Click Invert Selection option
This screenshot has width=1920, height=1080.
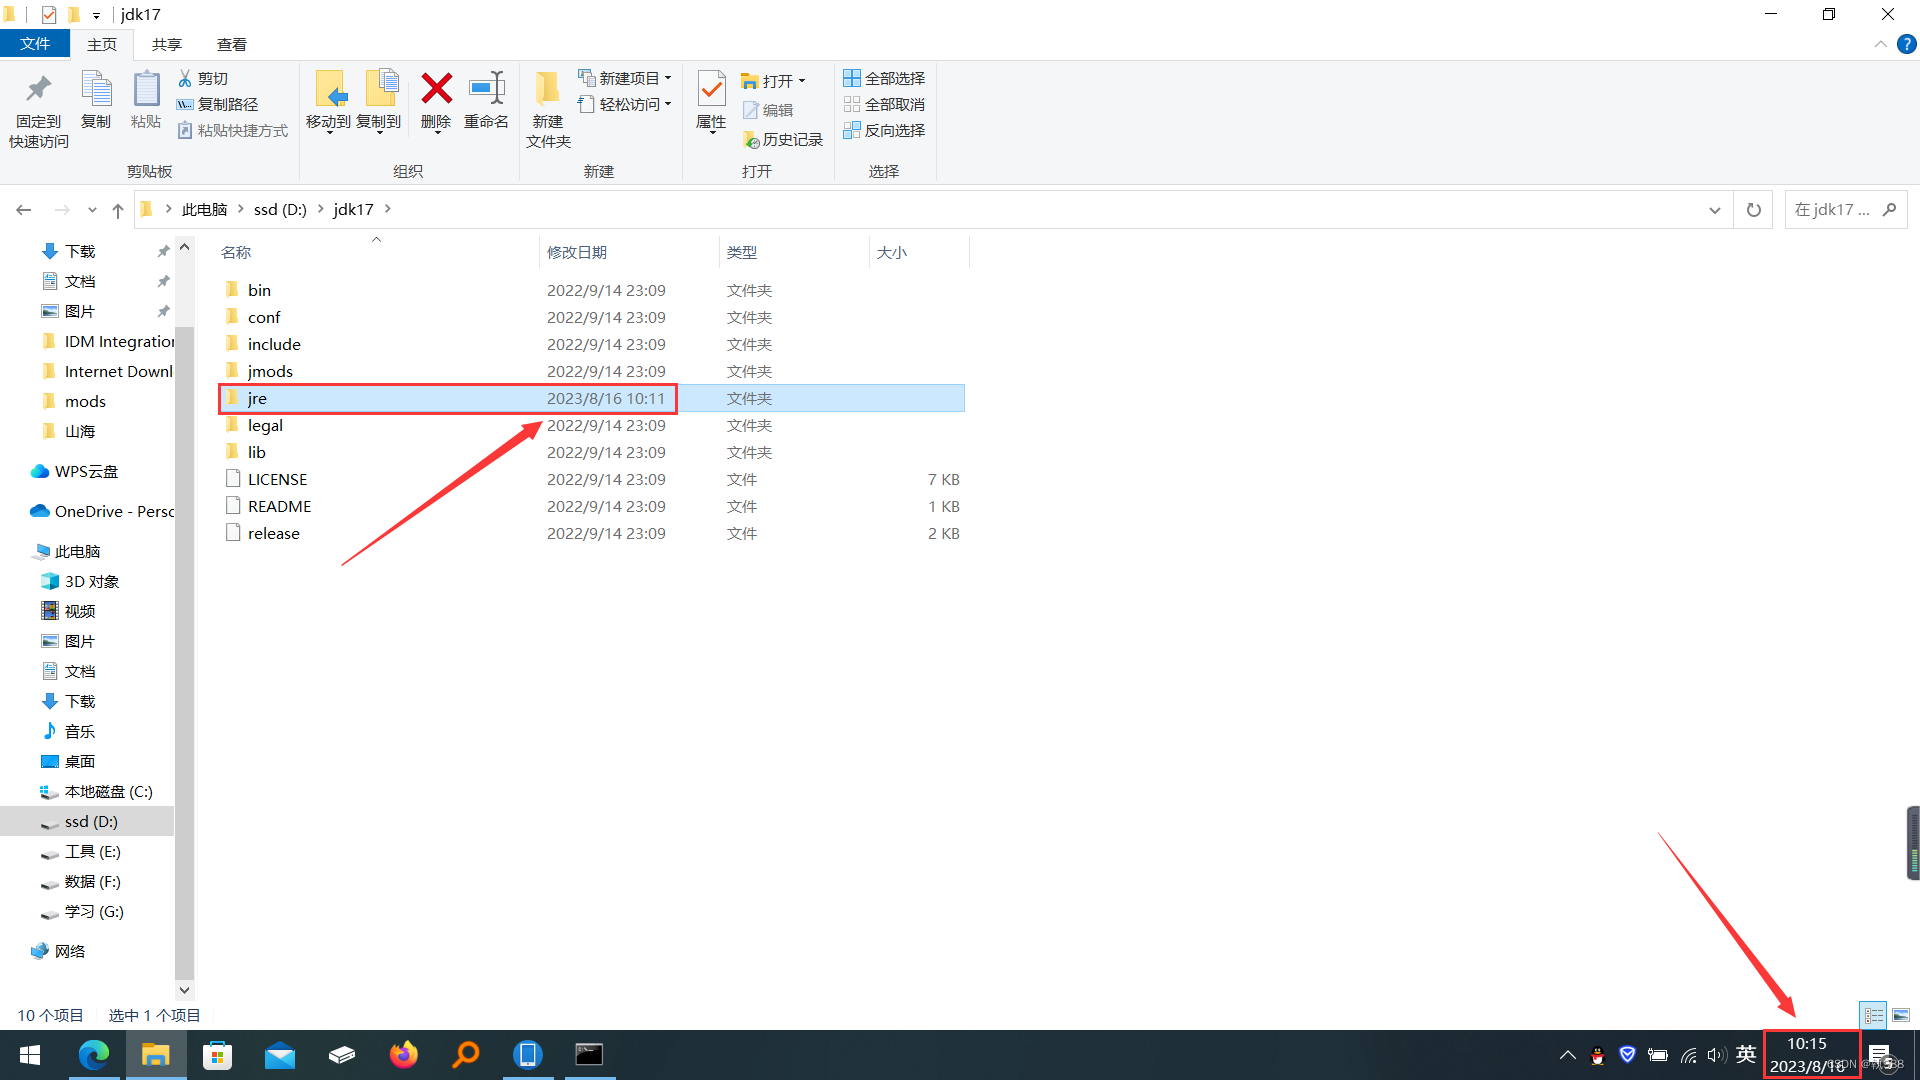884,130
